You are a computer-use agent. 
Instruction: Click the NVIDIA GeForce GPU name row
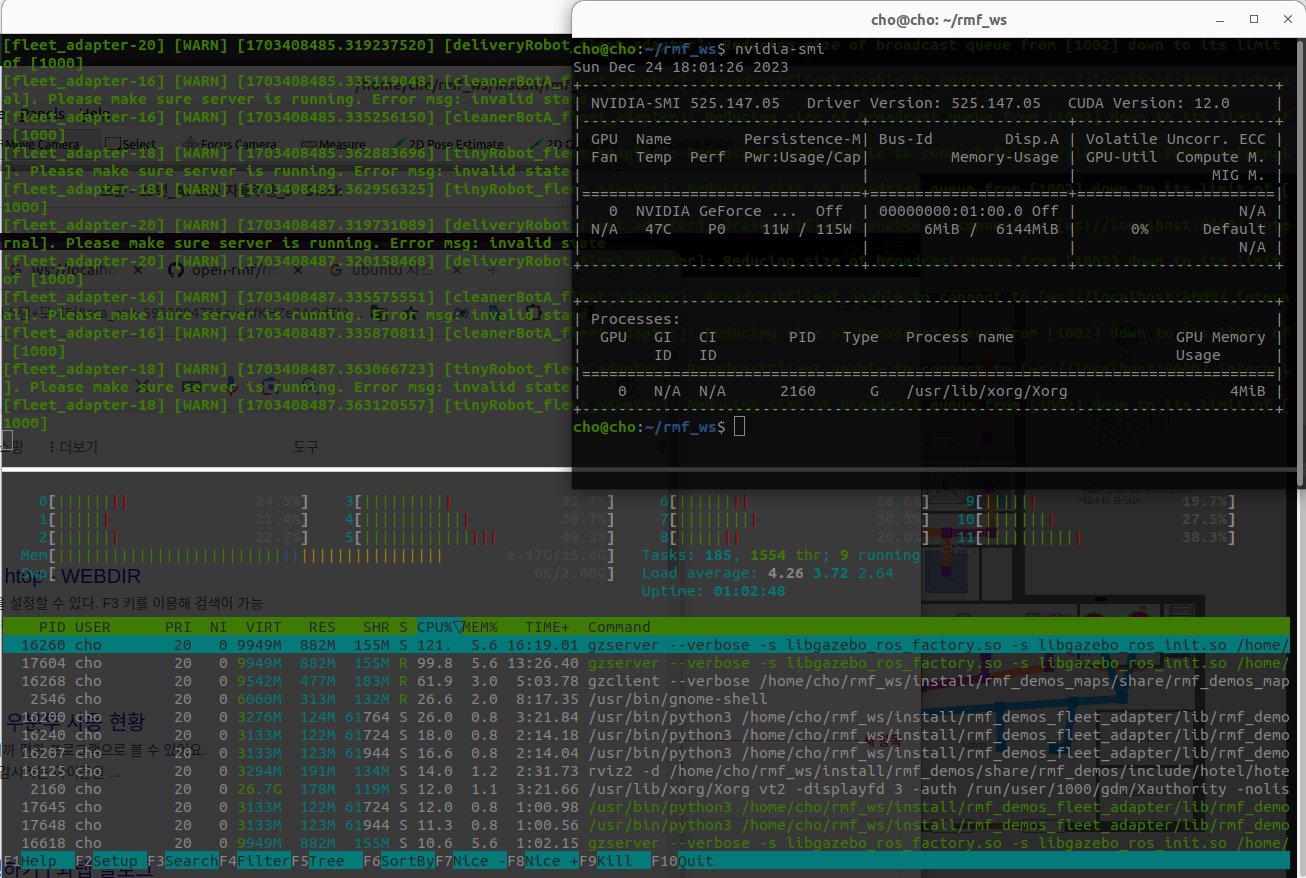(x=927, y=211)
